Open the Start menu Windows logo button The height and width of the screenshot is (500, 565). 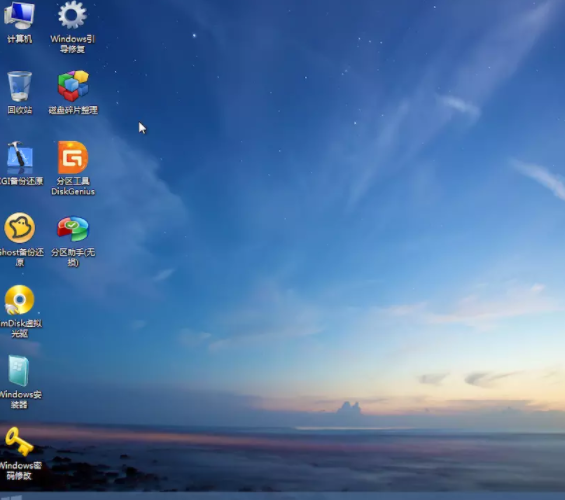[12, 497]
